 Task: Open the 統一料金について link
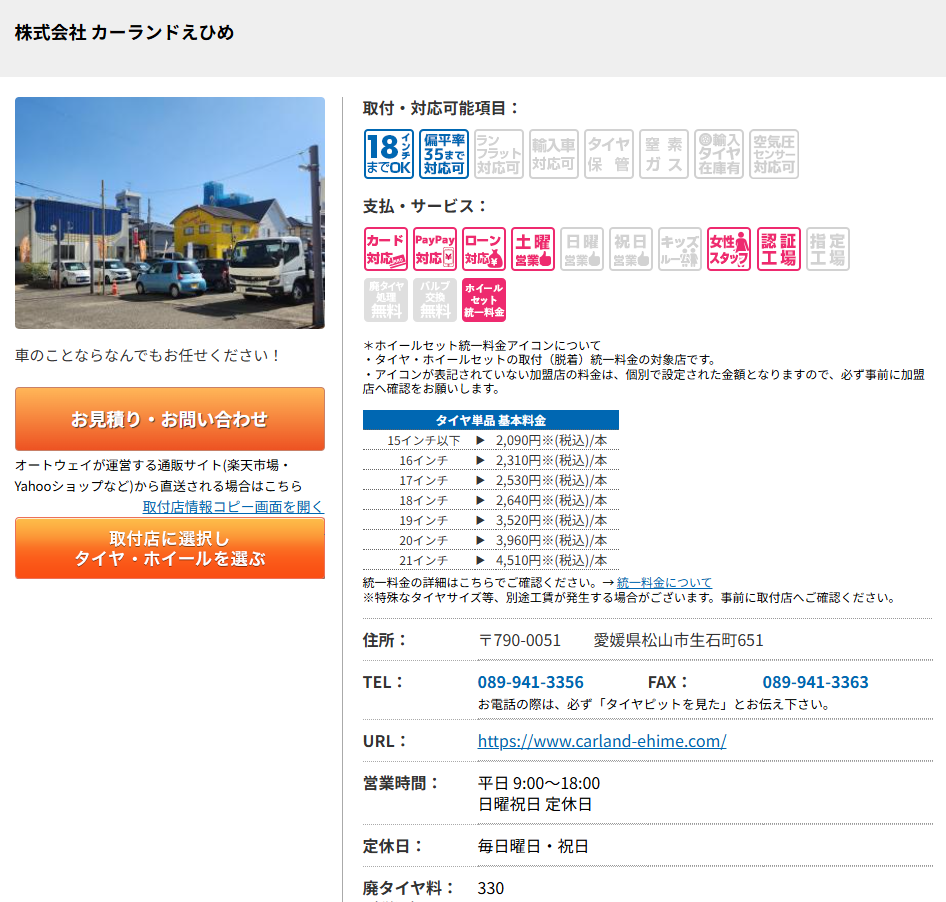(664, 583)
